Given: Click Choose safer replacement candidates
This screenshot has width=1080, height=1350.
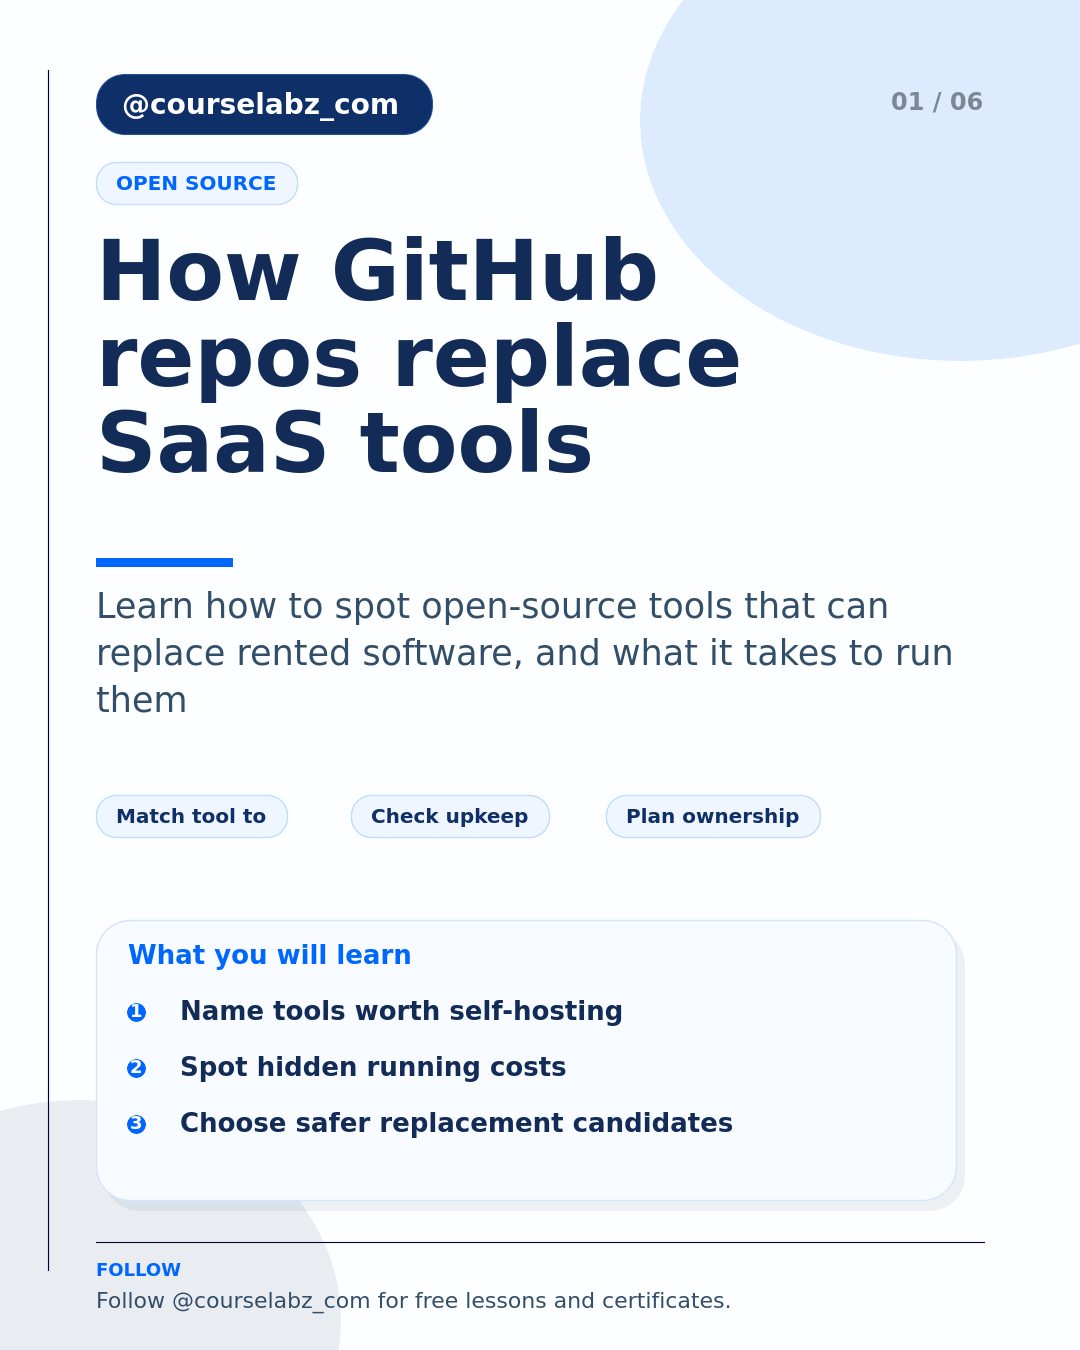Looking at the screenshot, I should (456, 1124).
